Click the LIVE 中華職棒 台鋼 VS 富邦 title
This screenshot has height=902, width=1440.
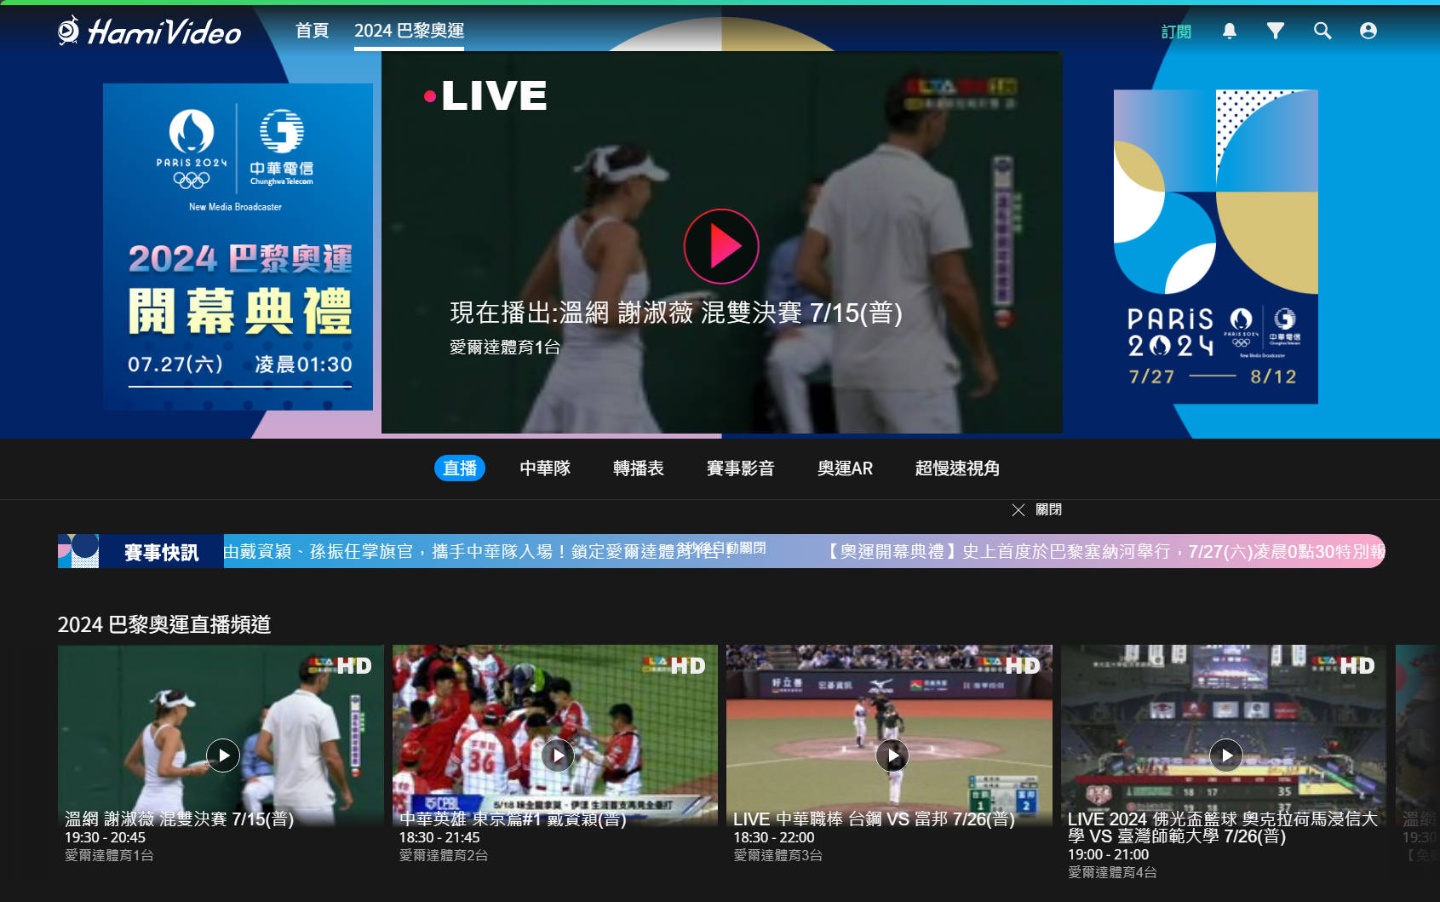click(874, 819)
